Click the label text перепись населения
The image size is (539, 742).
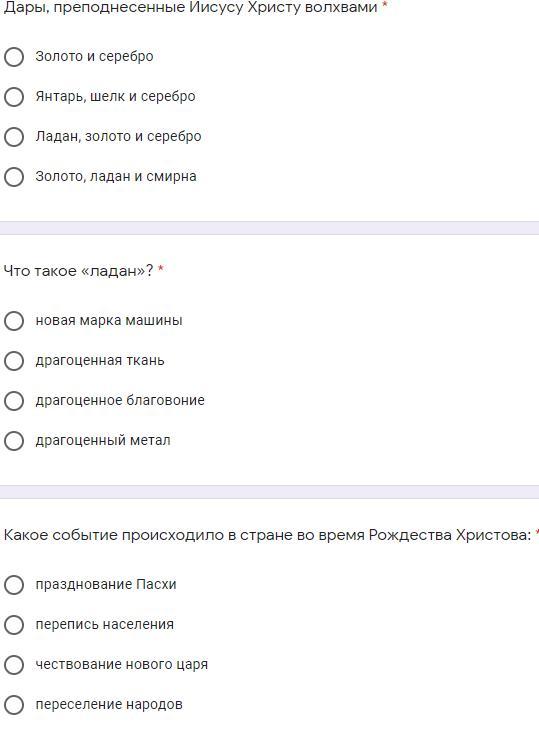pos(105,624)
